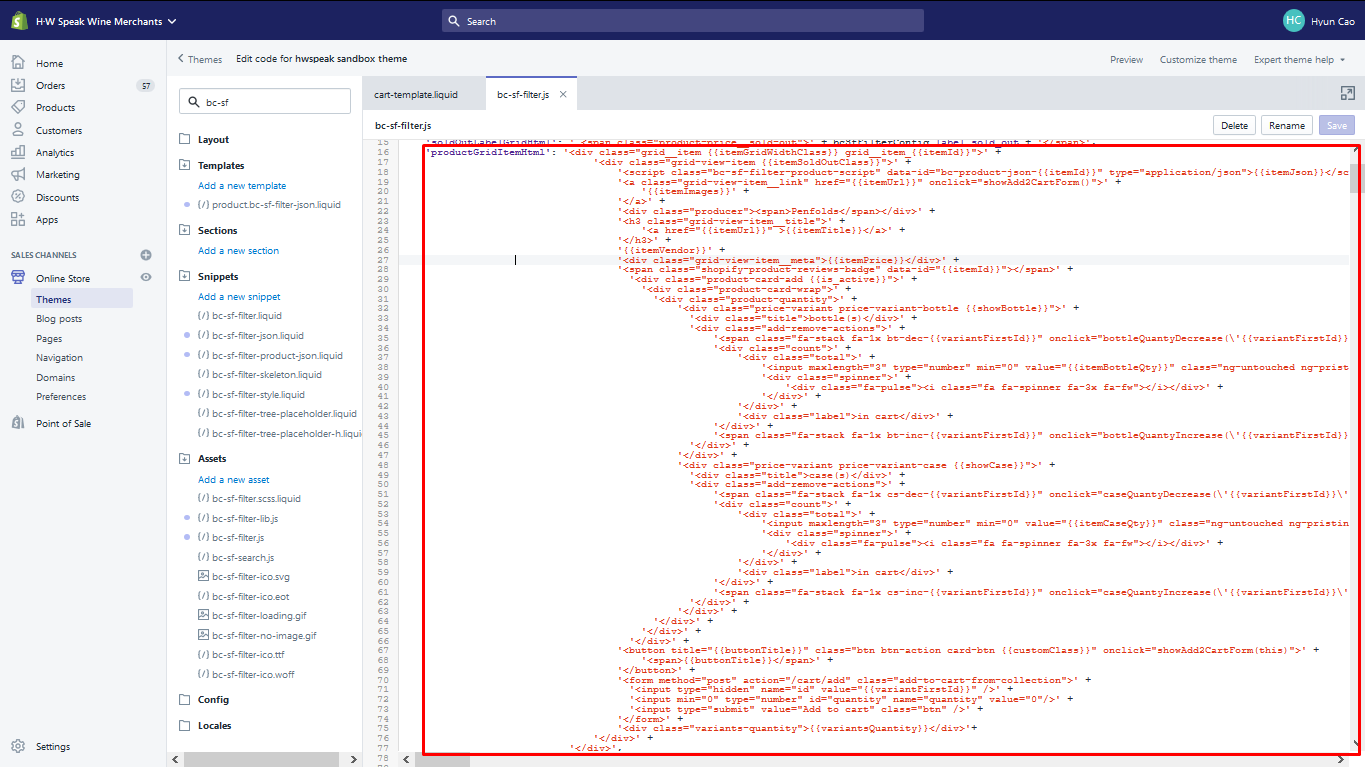Expand editor to full screen
Screen dimensions: 1365x767
coord(1347,93)
